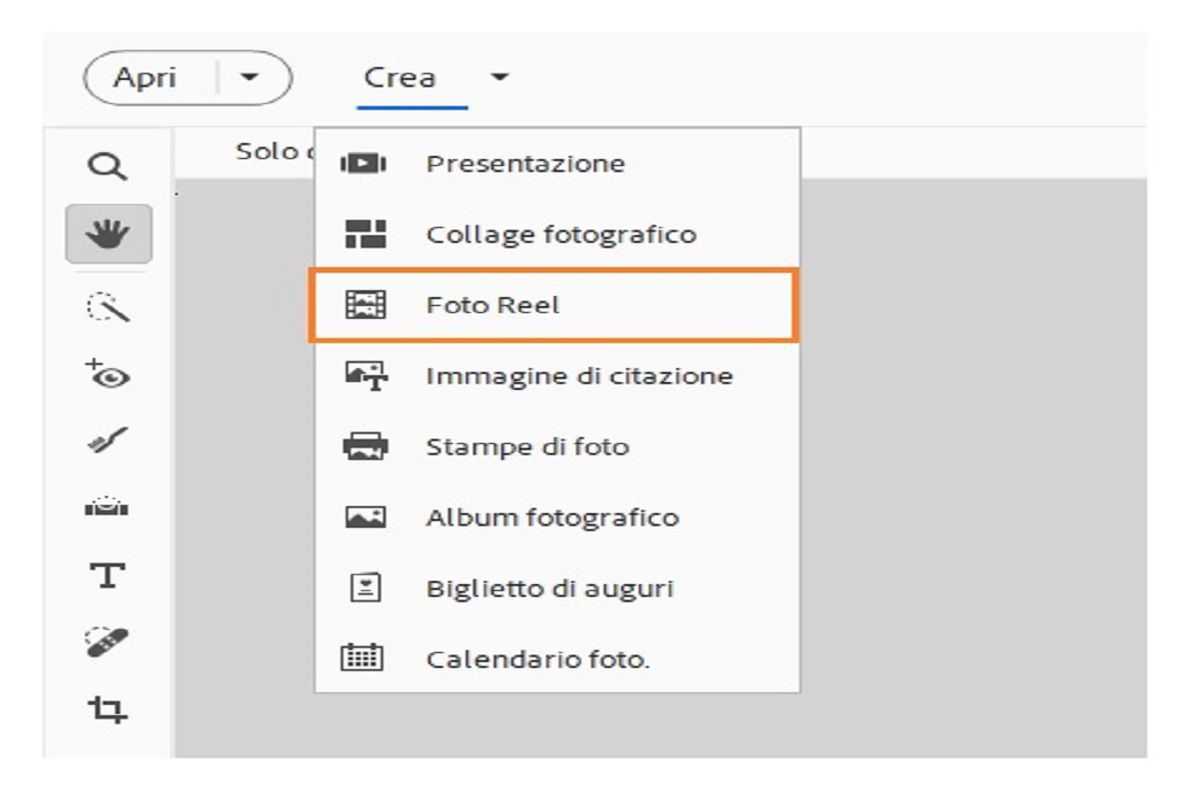Select Stampe di foto menu item

(527, 446)
